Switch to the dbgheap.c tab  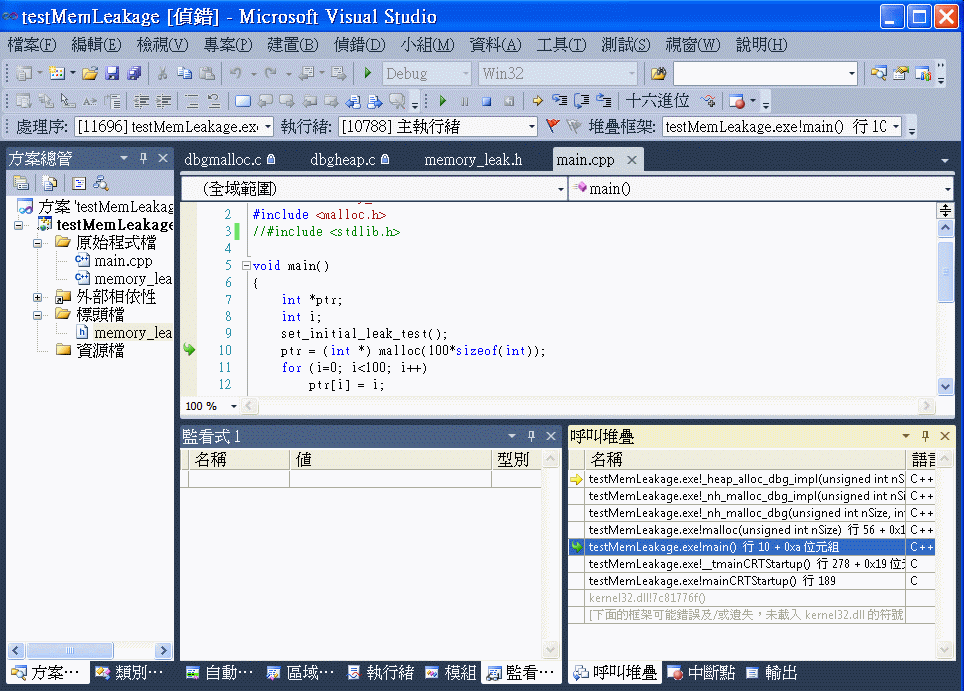tap(349, 160)
